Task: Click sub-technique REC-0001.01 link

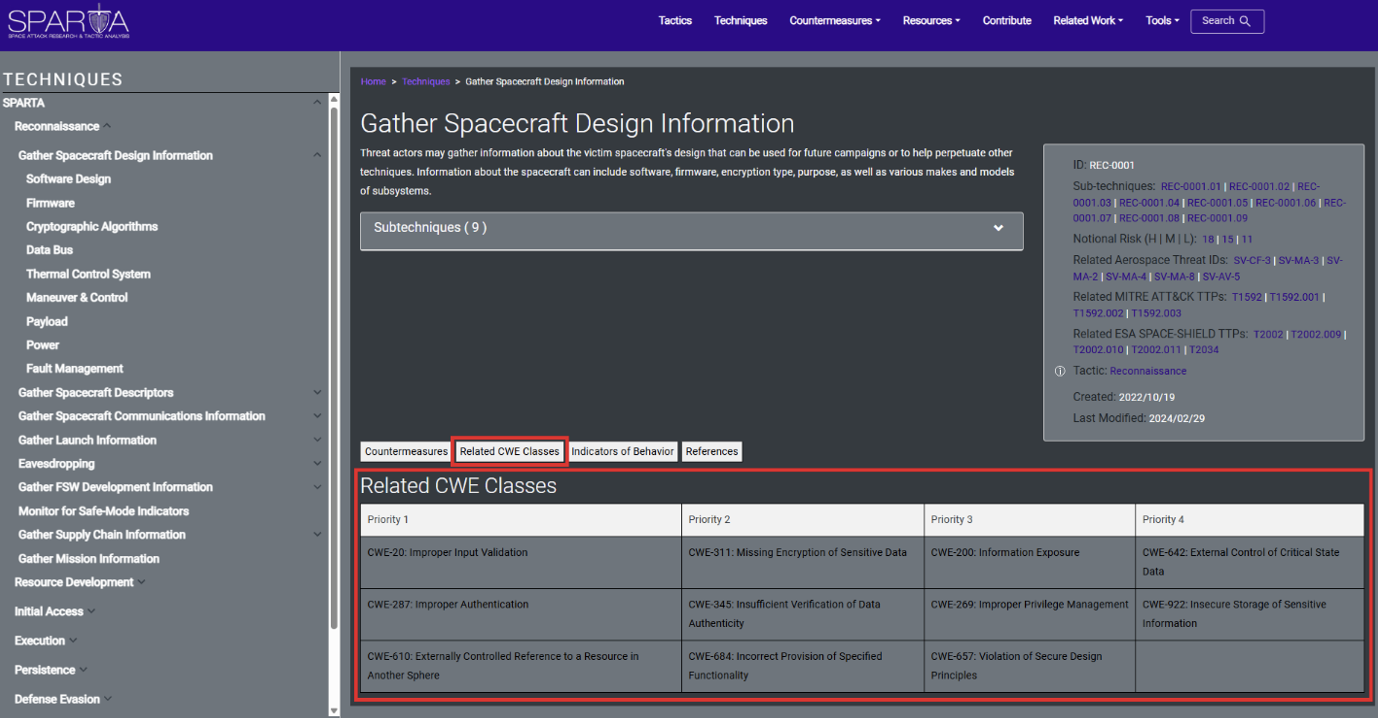Action: [x=1191, y=187]
